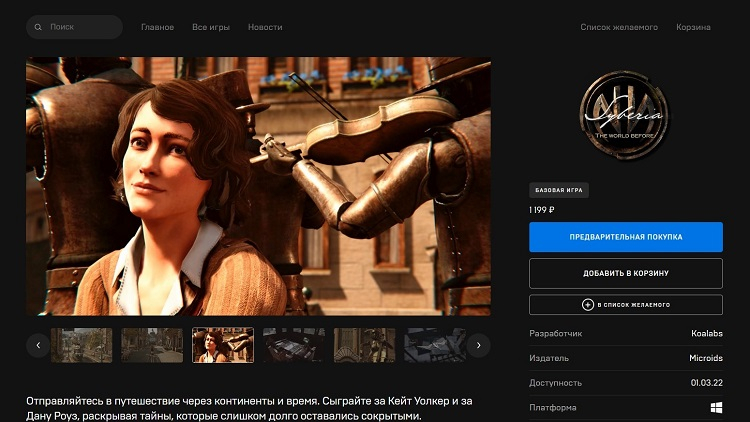Select the fourth dark interior thumbnail

pos(294,345)
